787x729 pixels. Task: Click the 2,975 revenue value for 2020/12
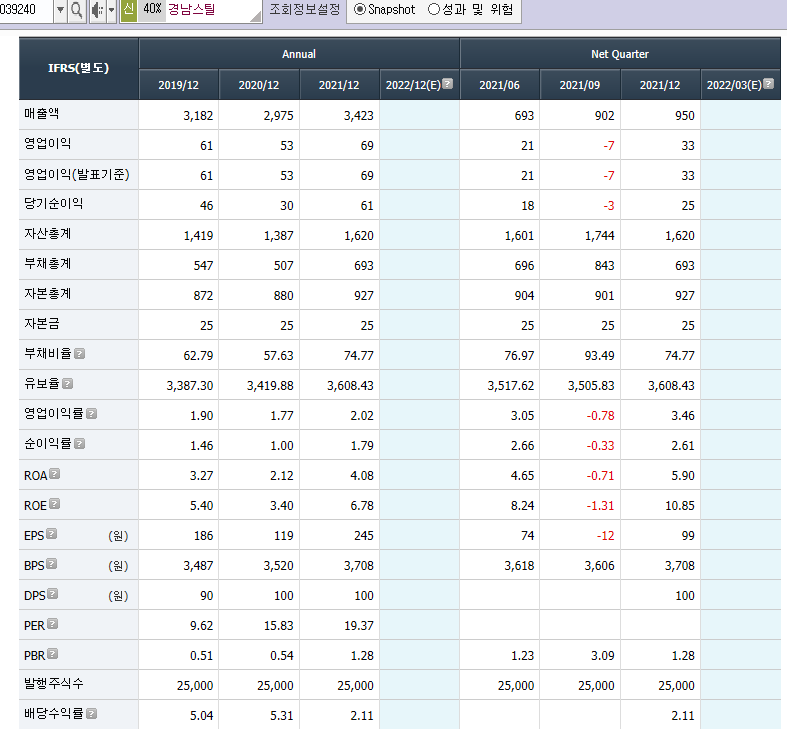(x=279, y=116)
